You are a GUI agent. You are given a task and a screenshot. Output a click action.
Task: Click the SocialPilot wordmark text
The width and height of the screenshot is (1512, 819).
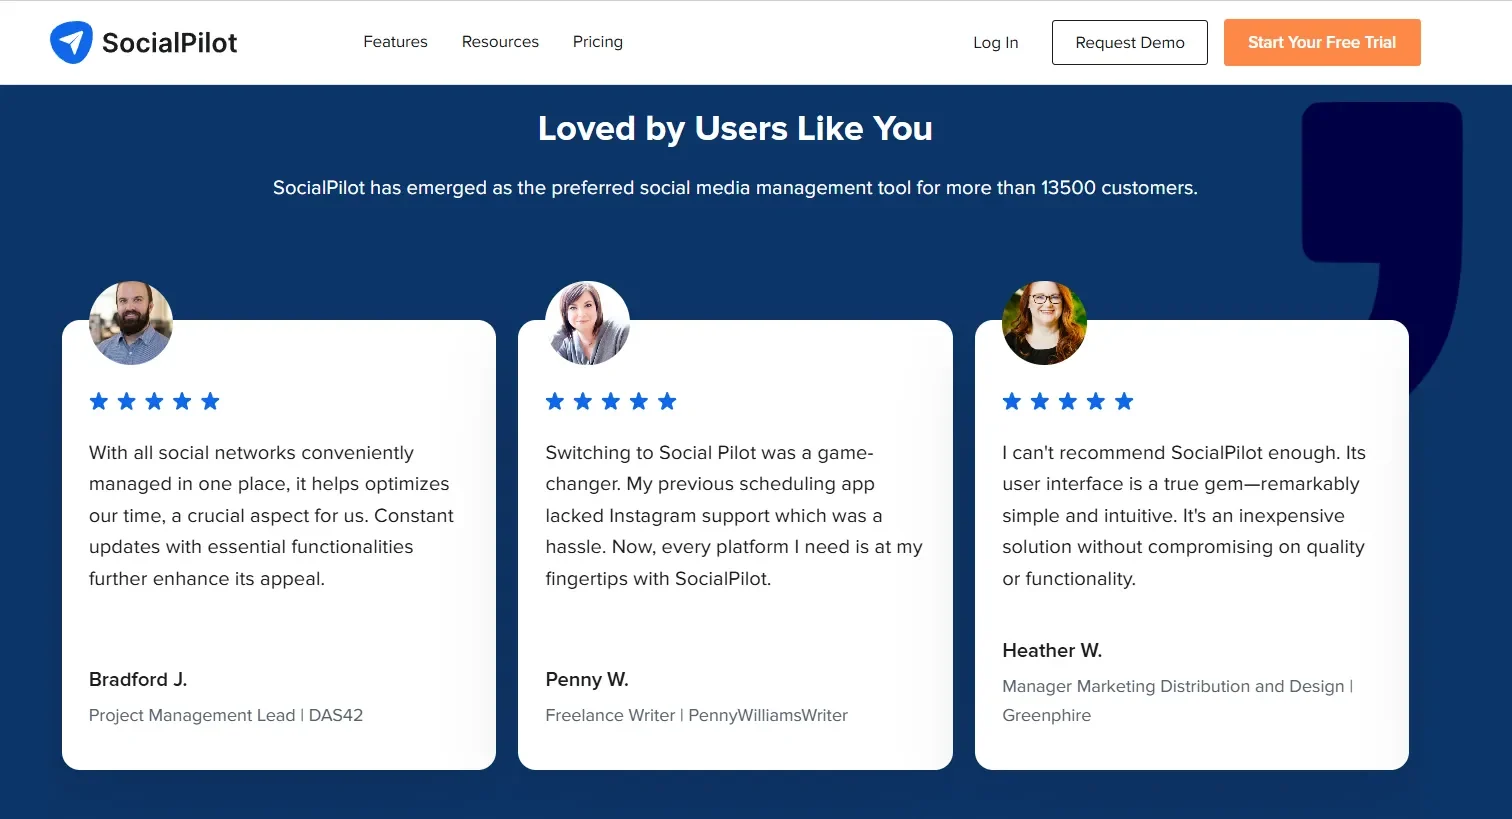tap(168, 42)
